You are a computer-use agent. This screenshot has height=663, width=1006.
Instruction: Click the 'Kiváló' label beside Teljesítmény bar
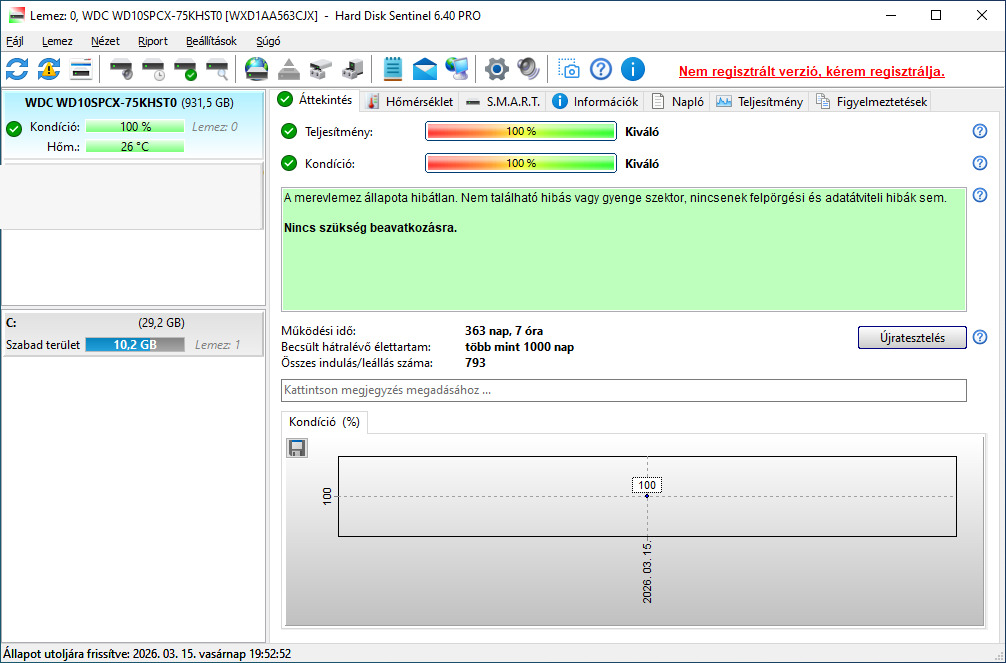[x=642, y=132]
